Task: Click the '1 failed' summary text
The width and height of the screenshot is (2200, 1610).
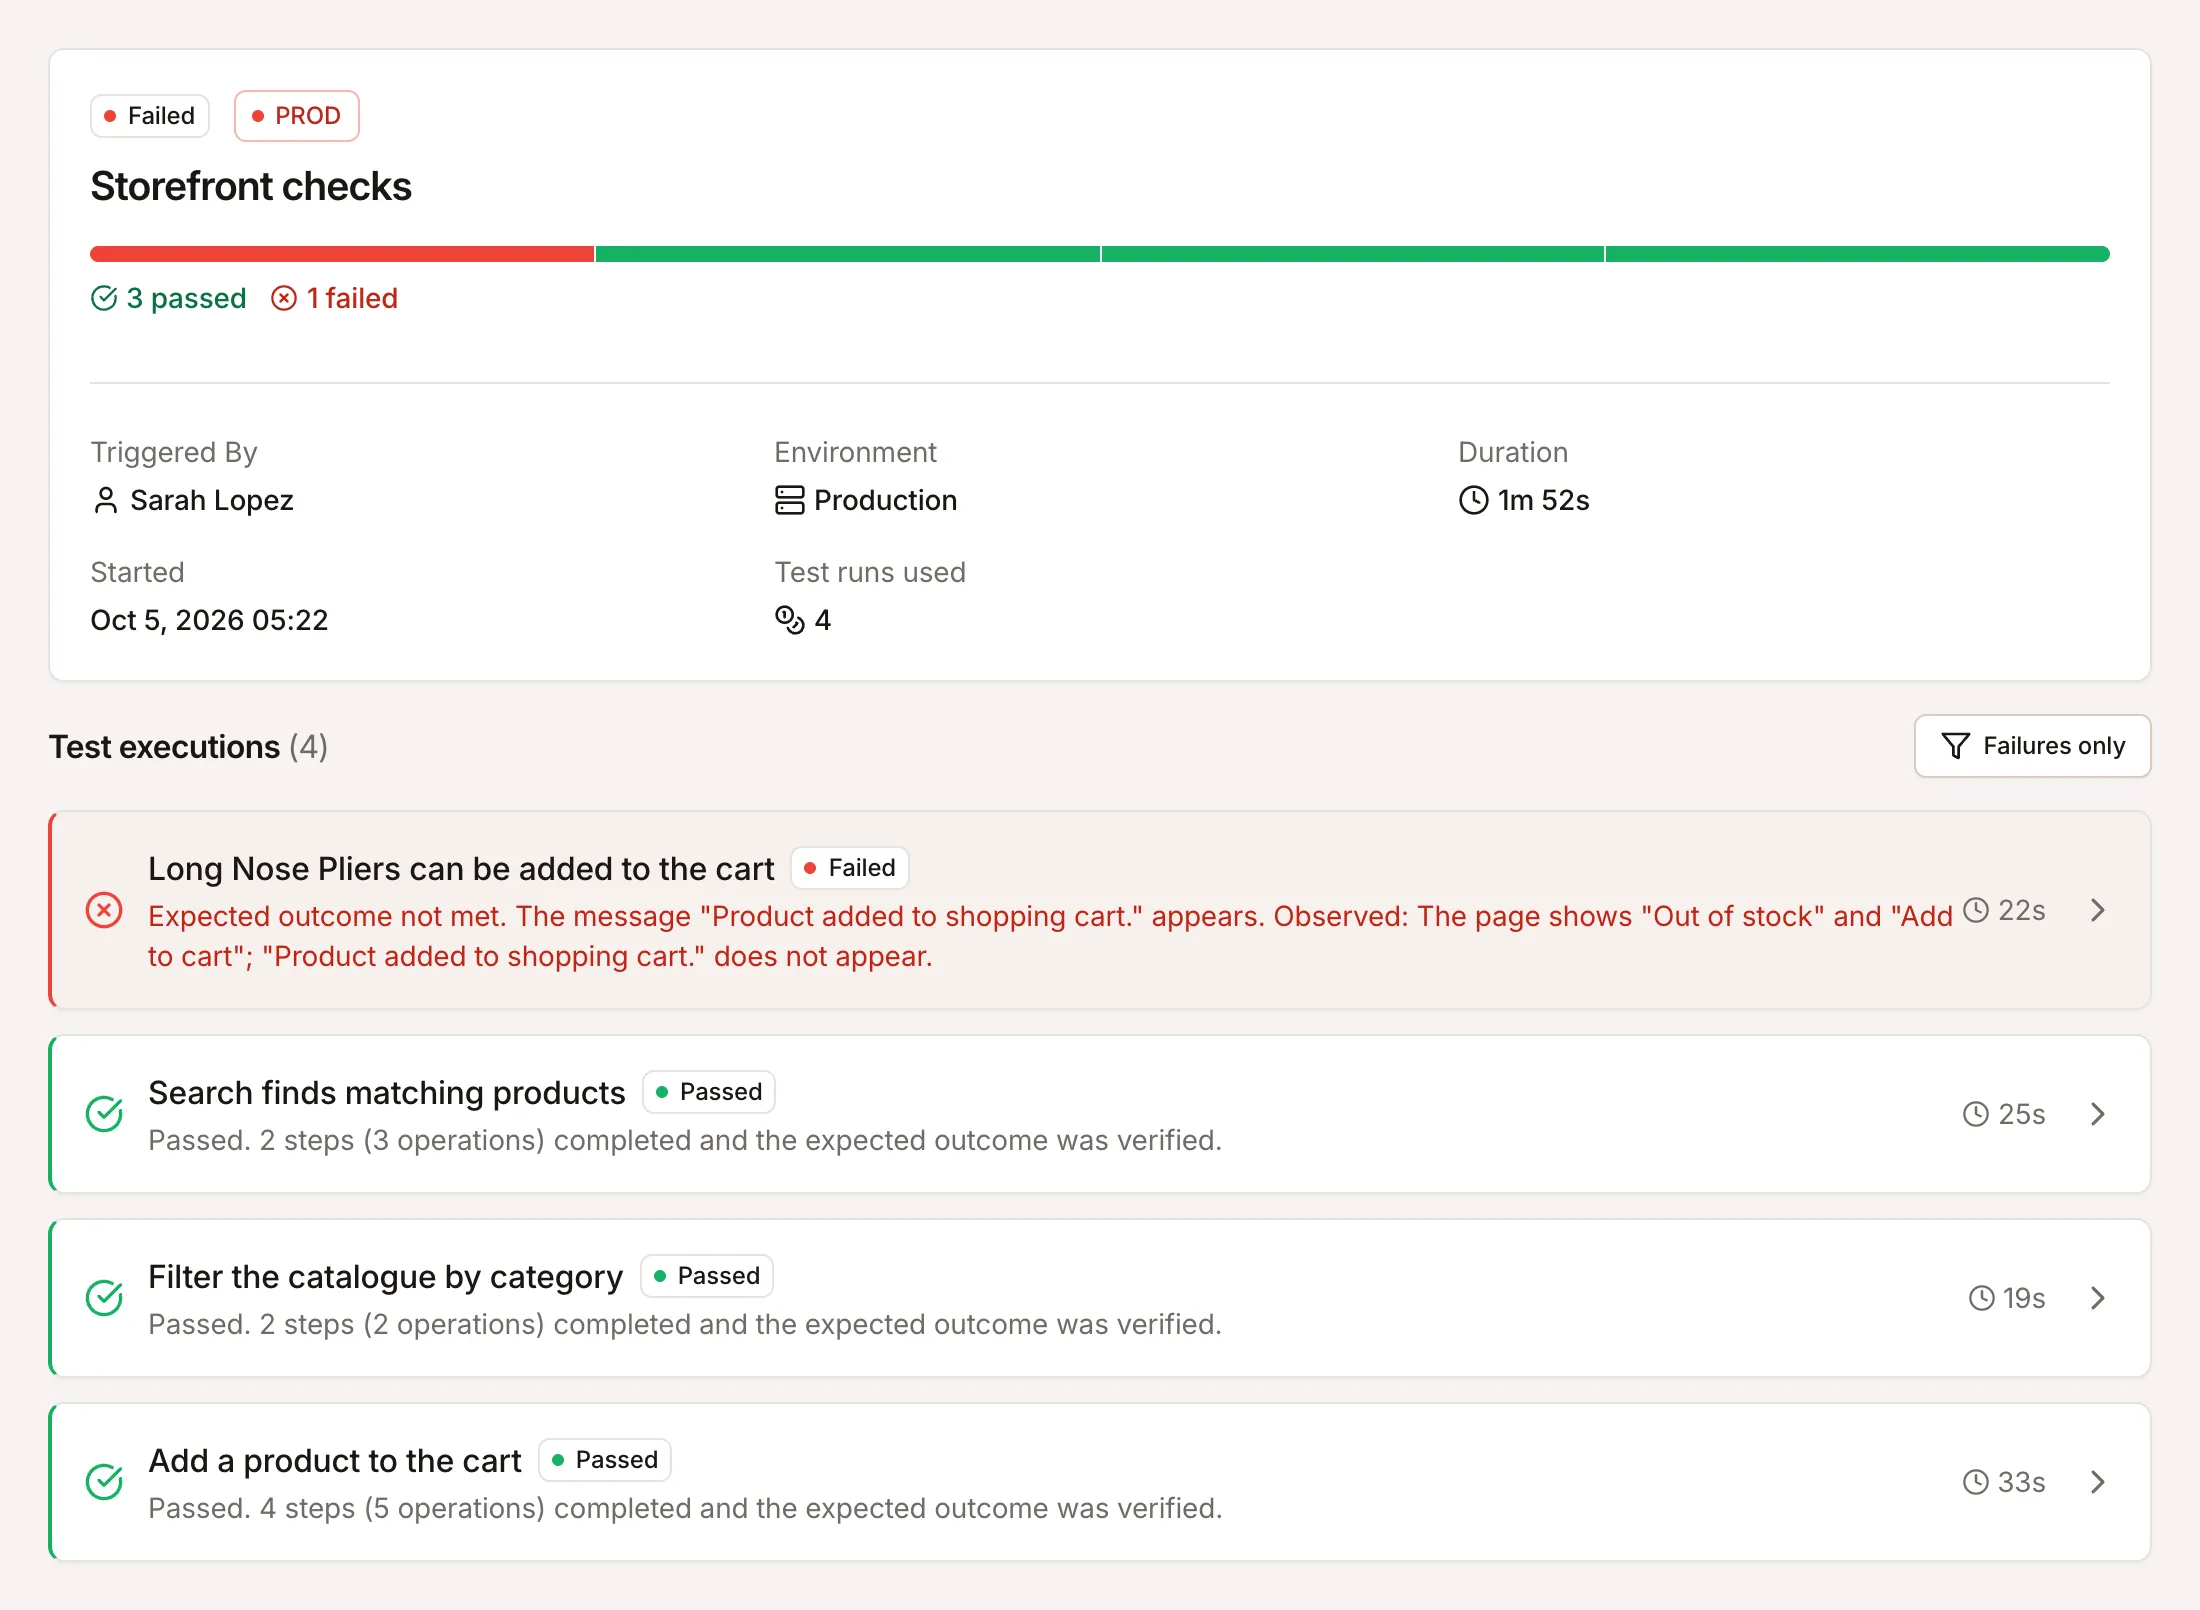Action: pyautogui.click(x=352, y=298)
